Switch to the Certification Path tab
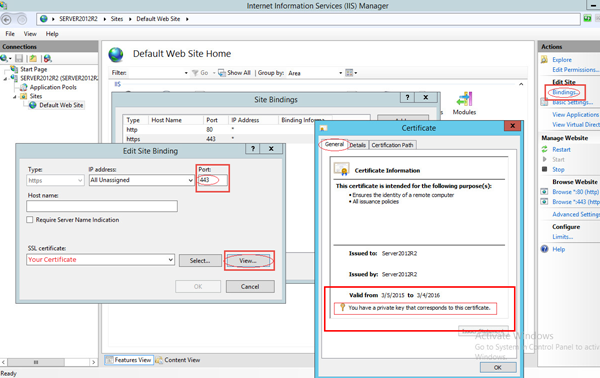Image resolution: width=600 pixels, height=378 pixels. pos(392,145)
